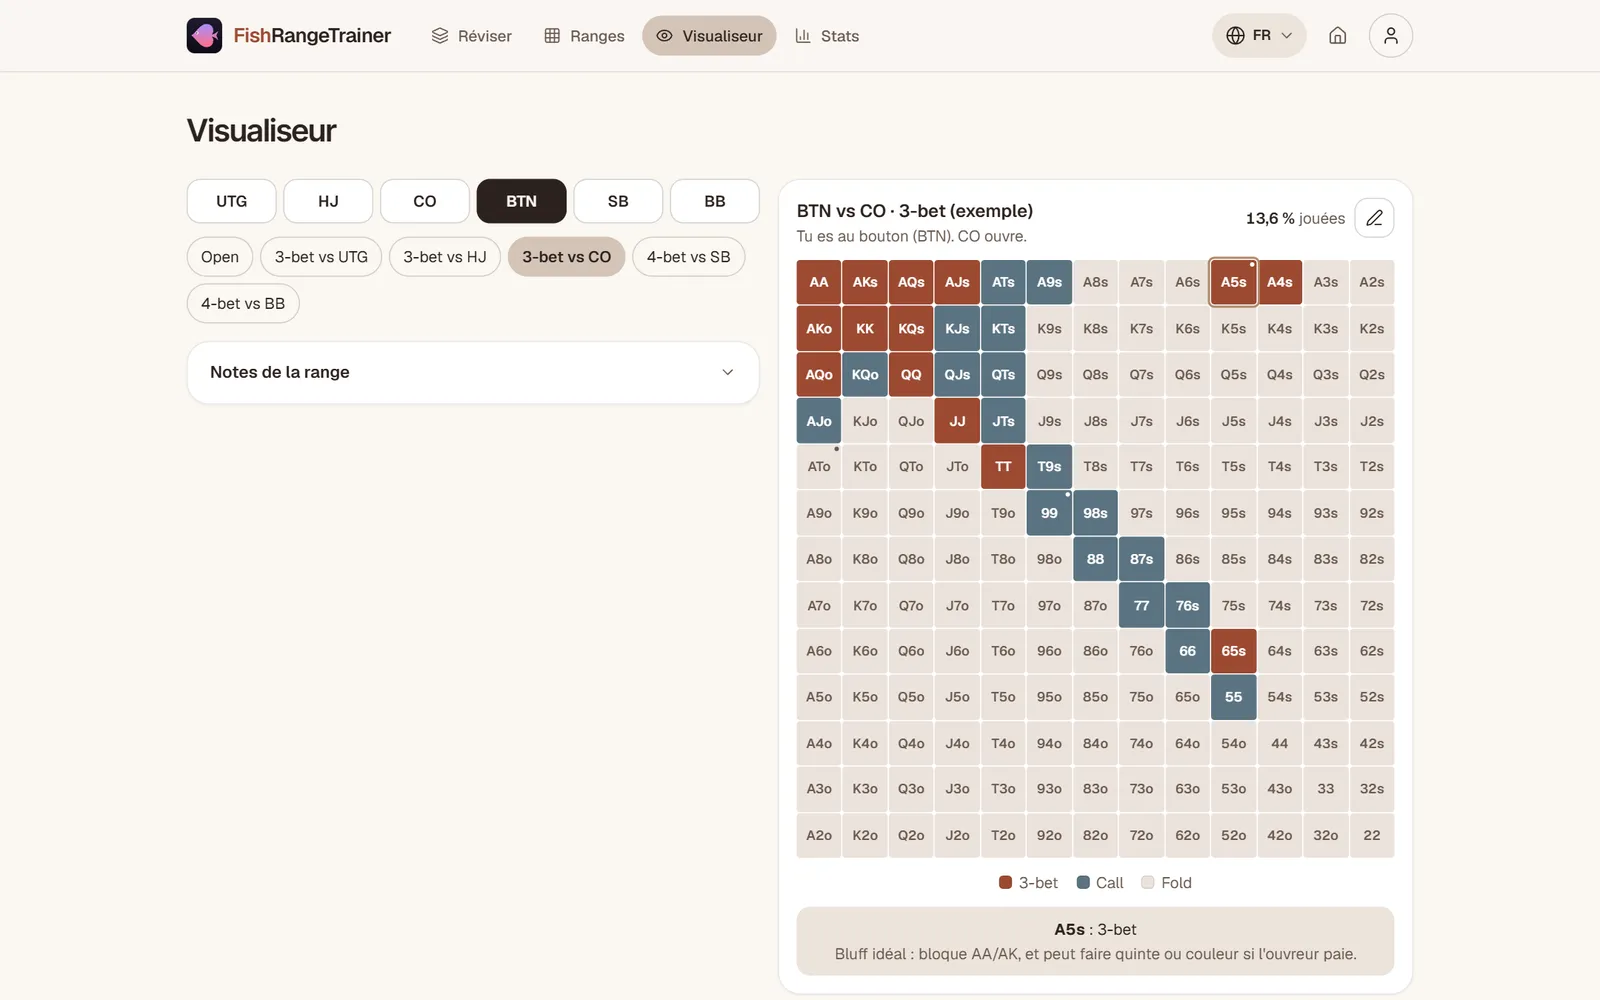1600x1000 pixels.
Task: Click the AA hand cell
Action: [x=819, y=282]
